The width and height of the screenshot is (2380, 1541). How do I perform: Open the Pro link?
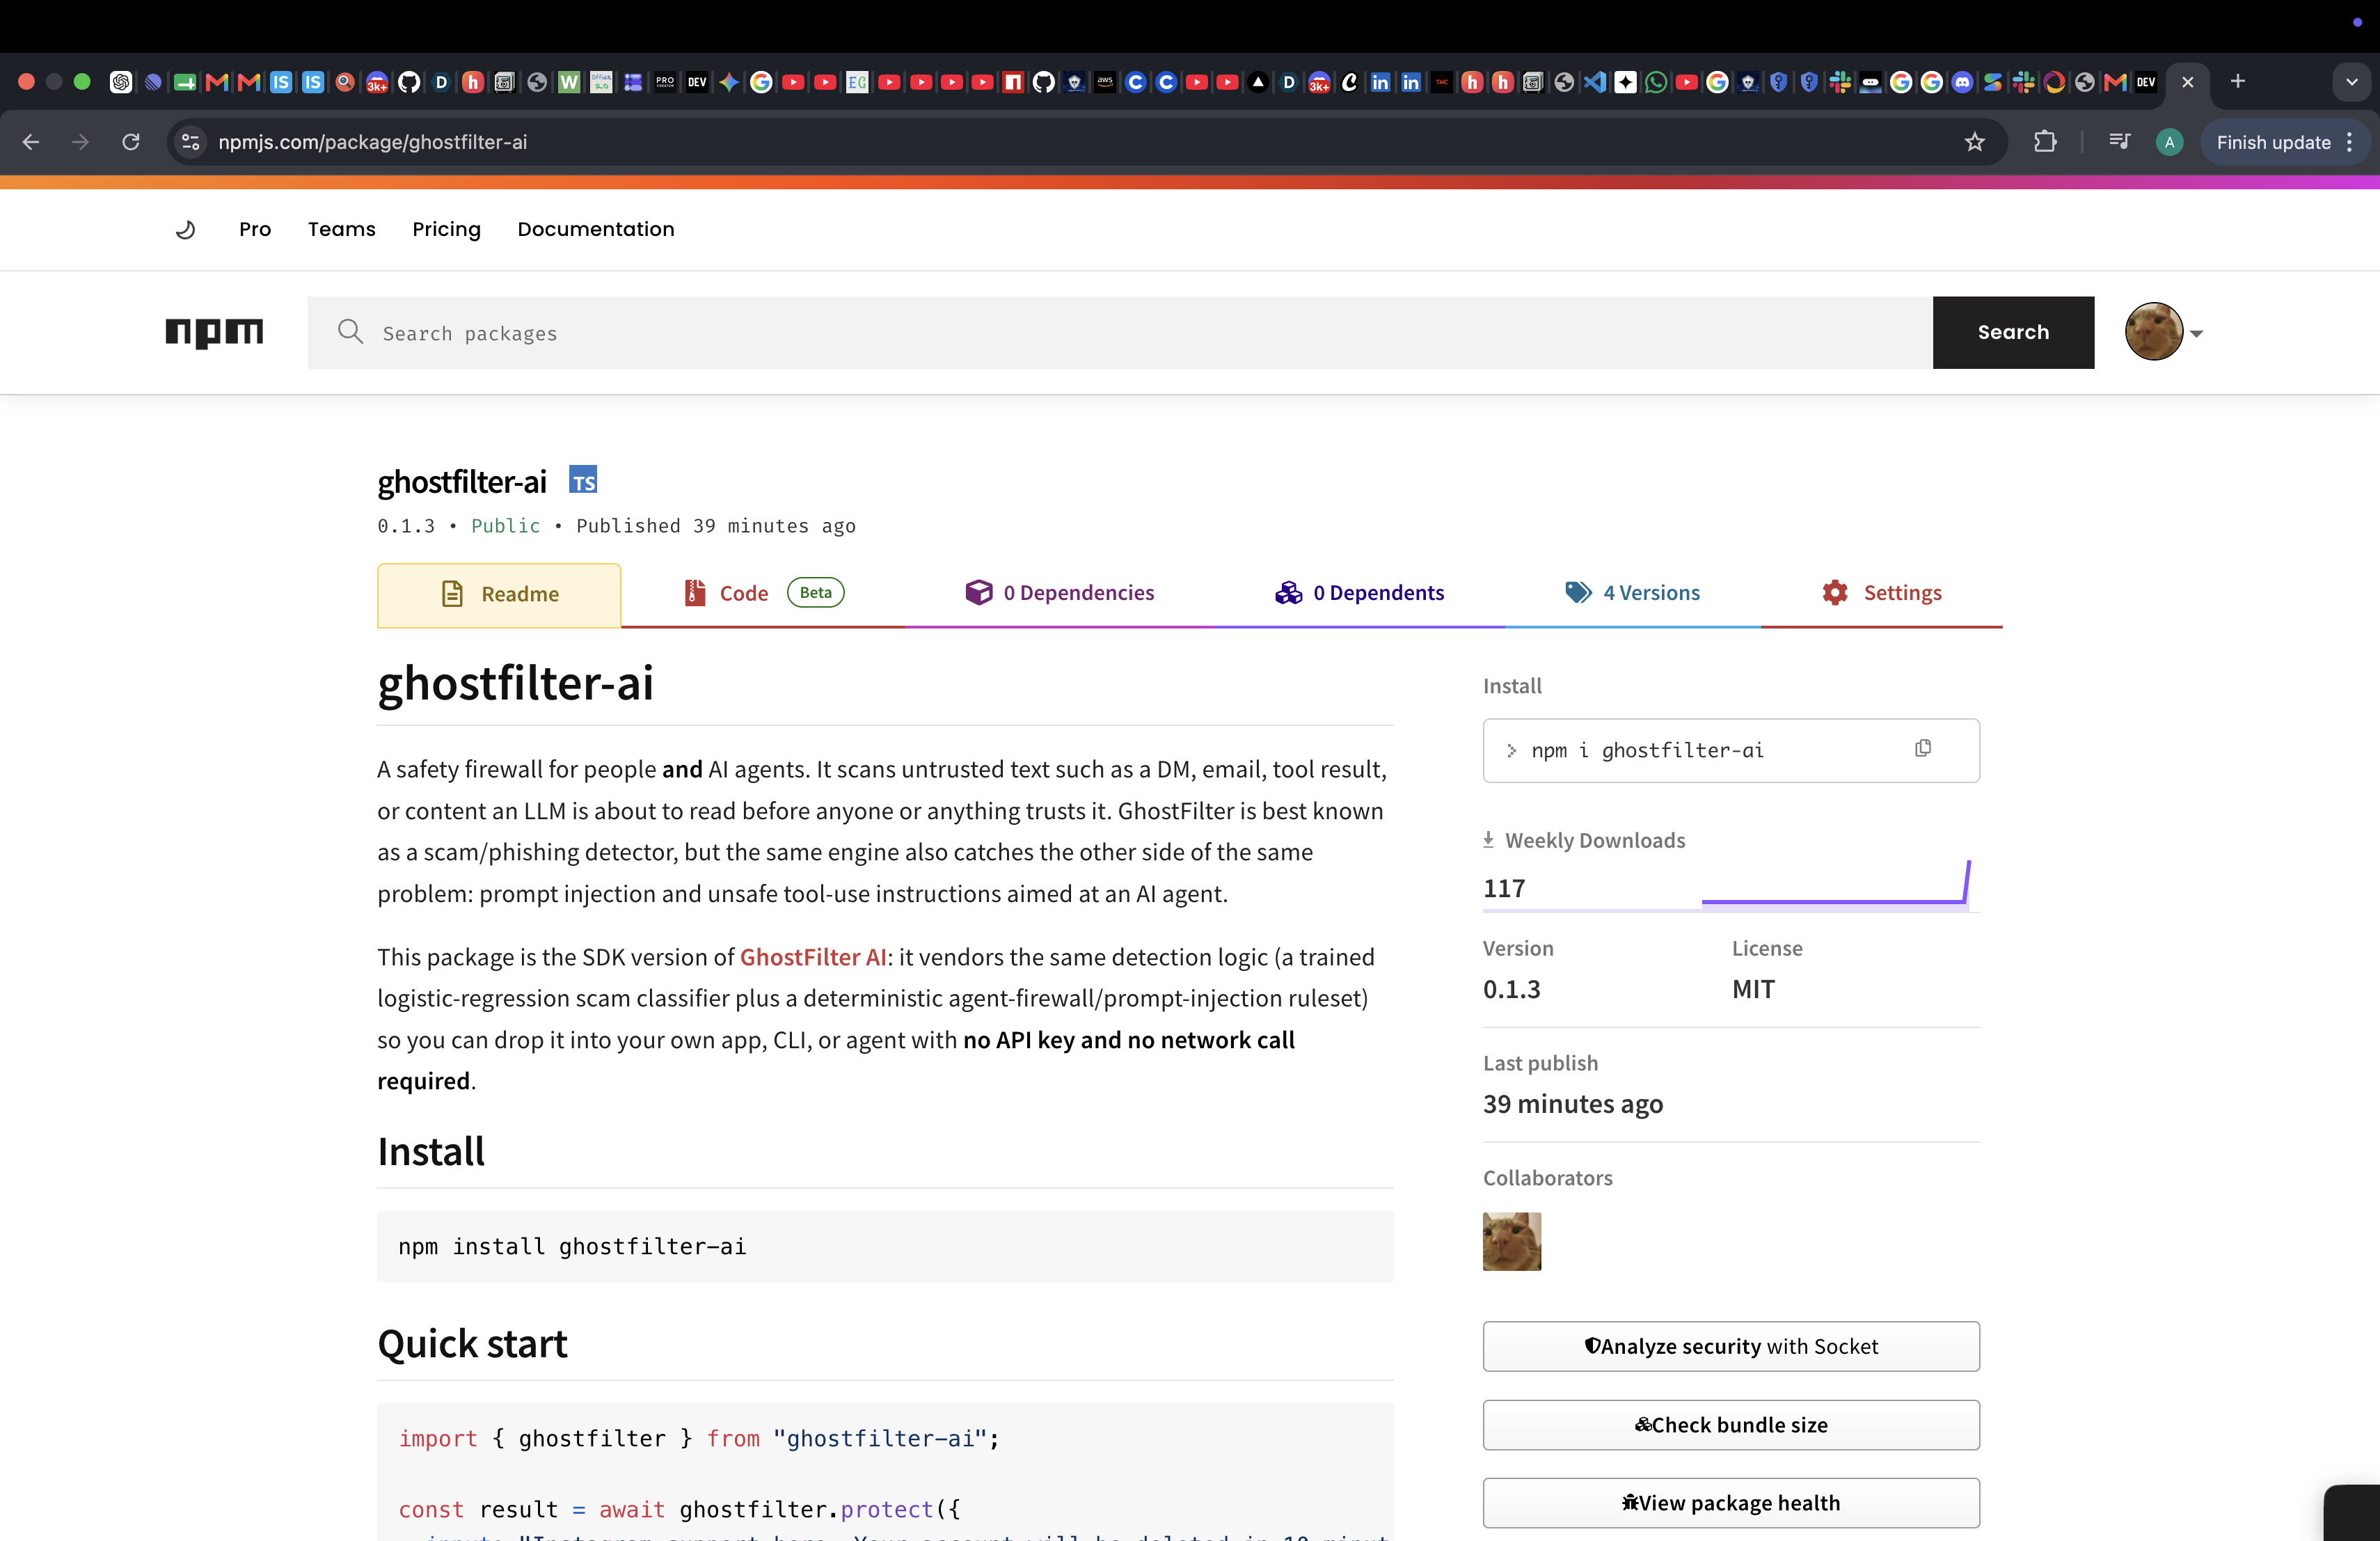pos(255,229)
